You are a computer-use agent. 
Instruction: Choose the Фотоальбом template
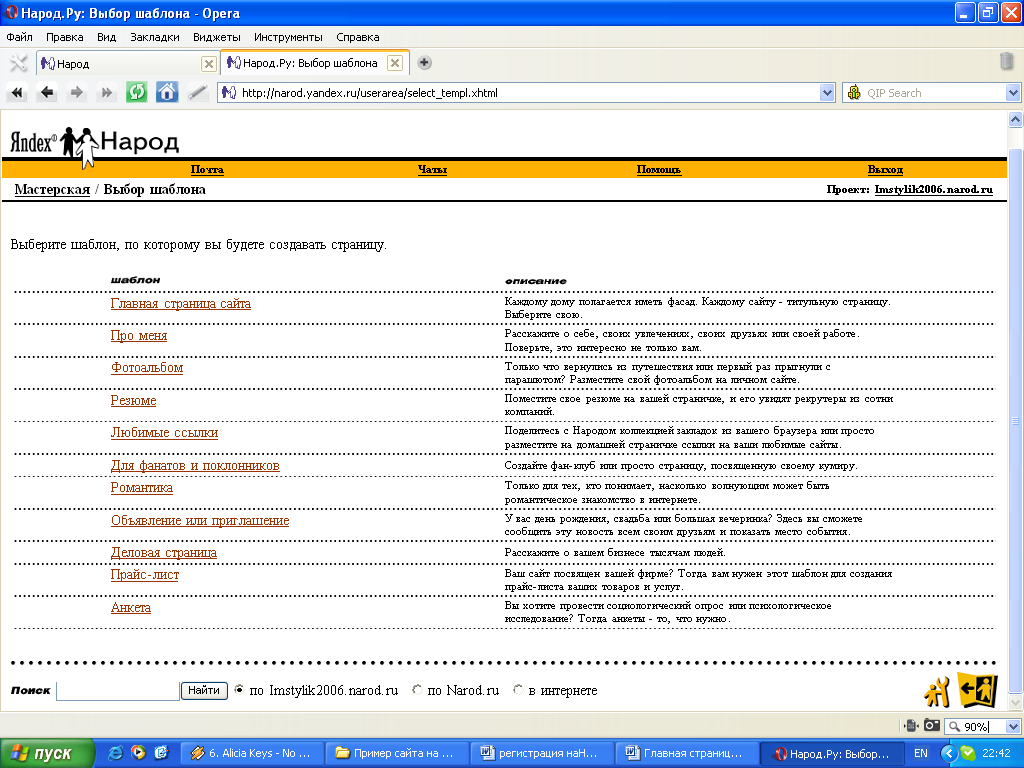[147, 368]
